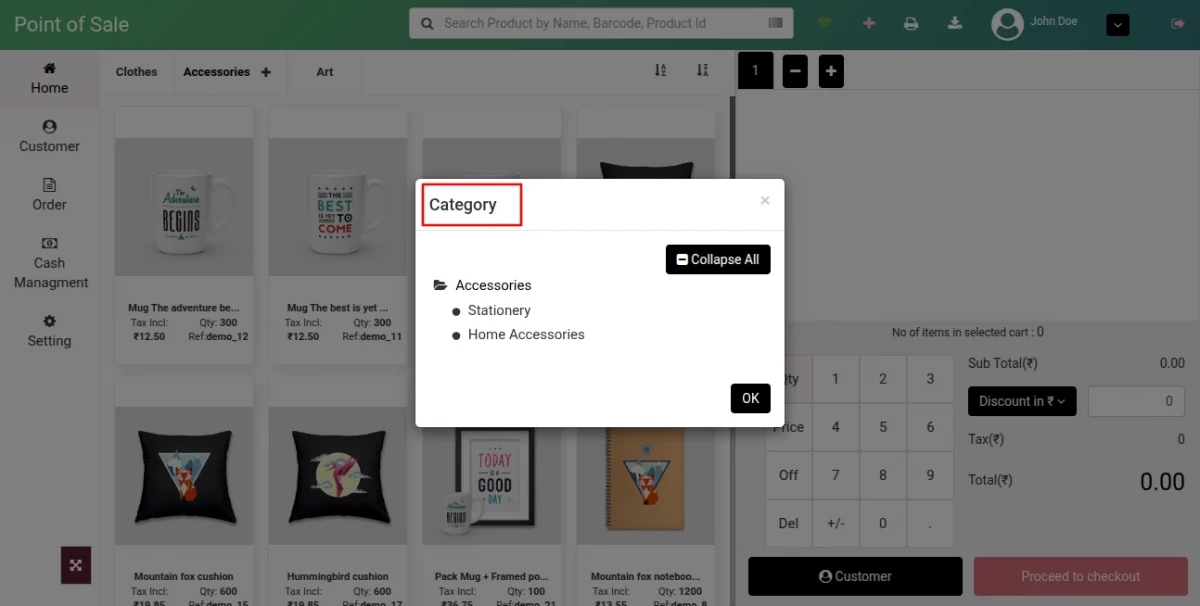1200x606 pixels.
Task: Click the product search input field
Action: point(602,23)
